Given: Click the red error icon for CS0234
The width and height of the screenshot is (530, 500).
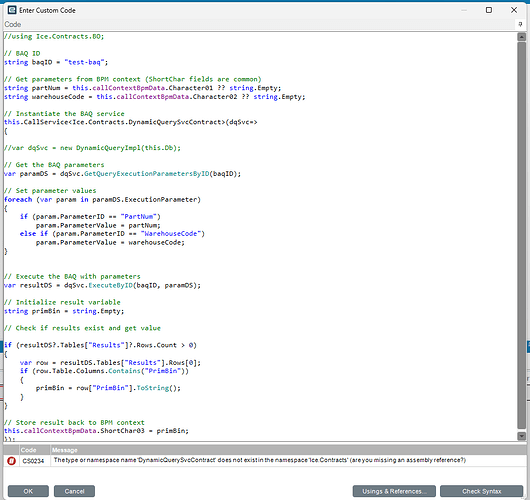Looking at the screenshot, I should pyautogui.click(x=11, y=460).
